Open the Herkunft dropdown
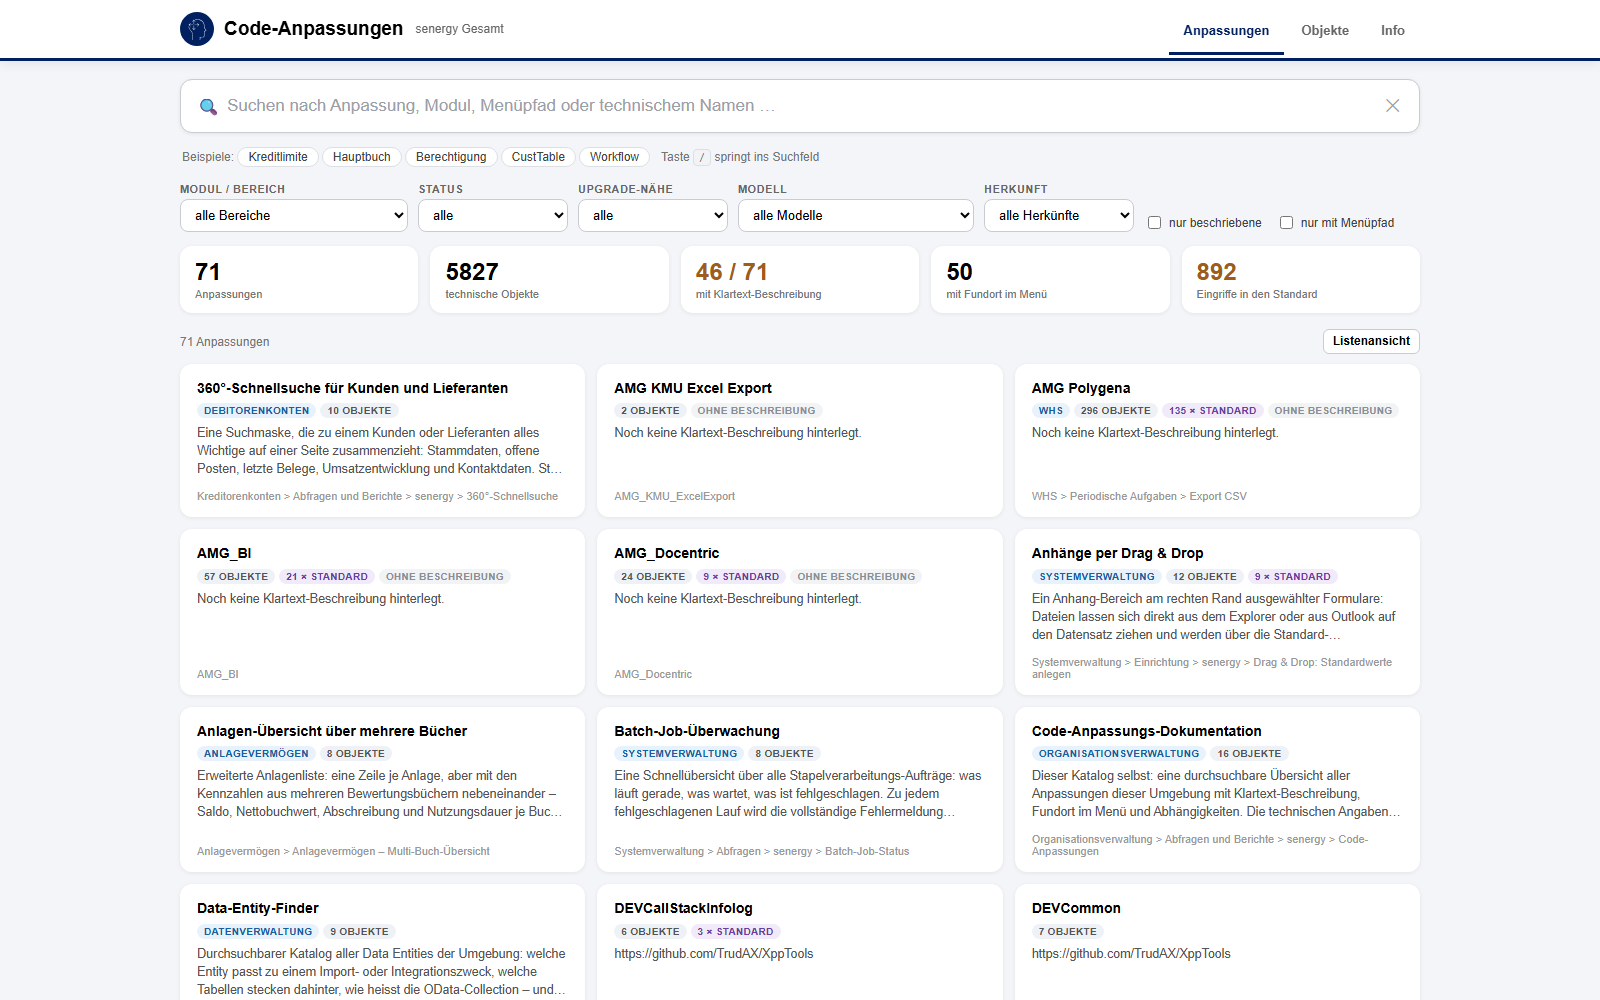The height and width of the screenshot is (1000, 1600). click(x=1059, y=215)
